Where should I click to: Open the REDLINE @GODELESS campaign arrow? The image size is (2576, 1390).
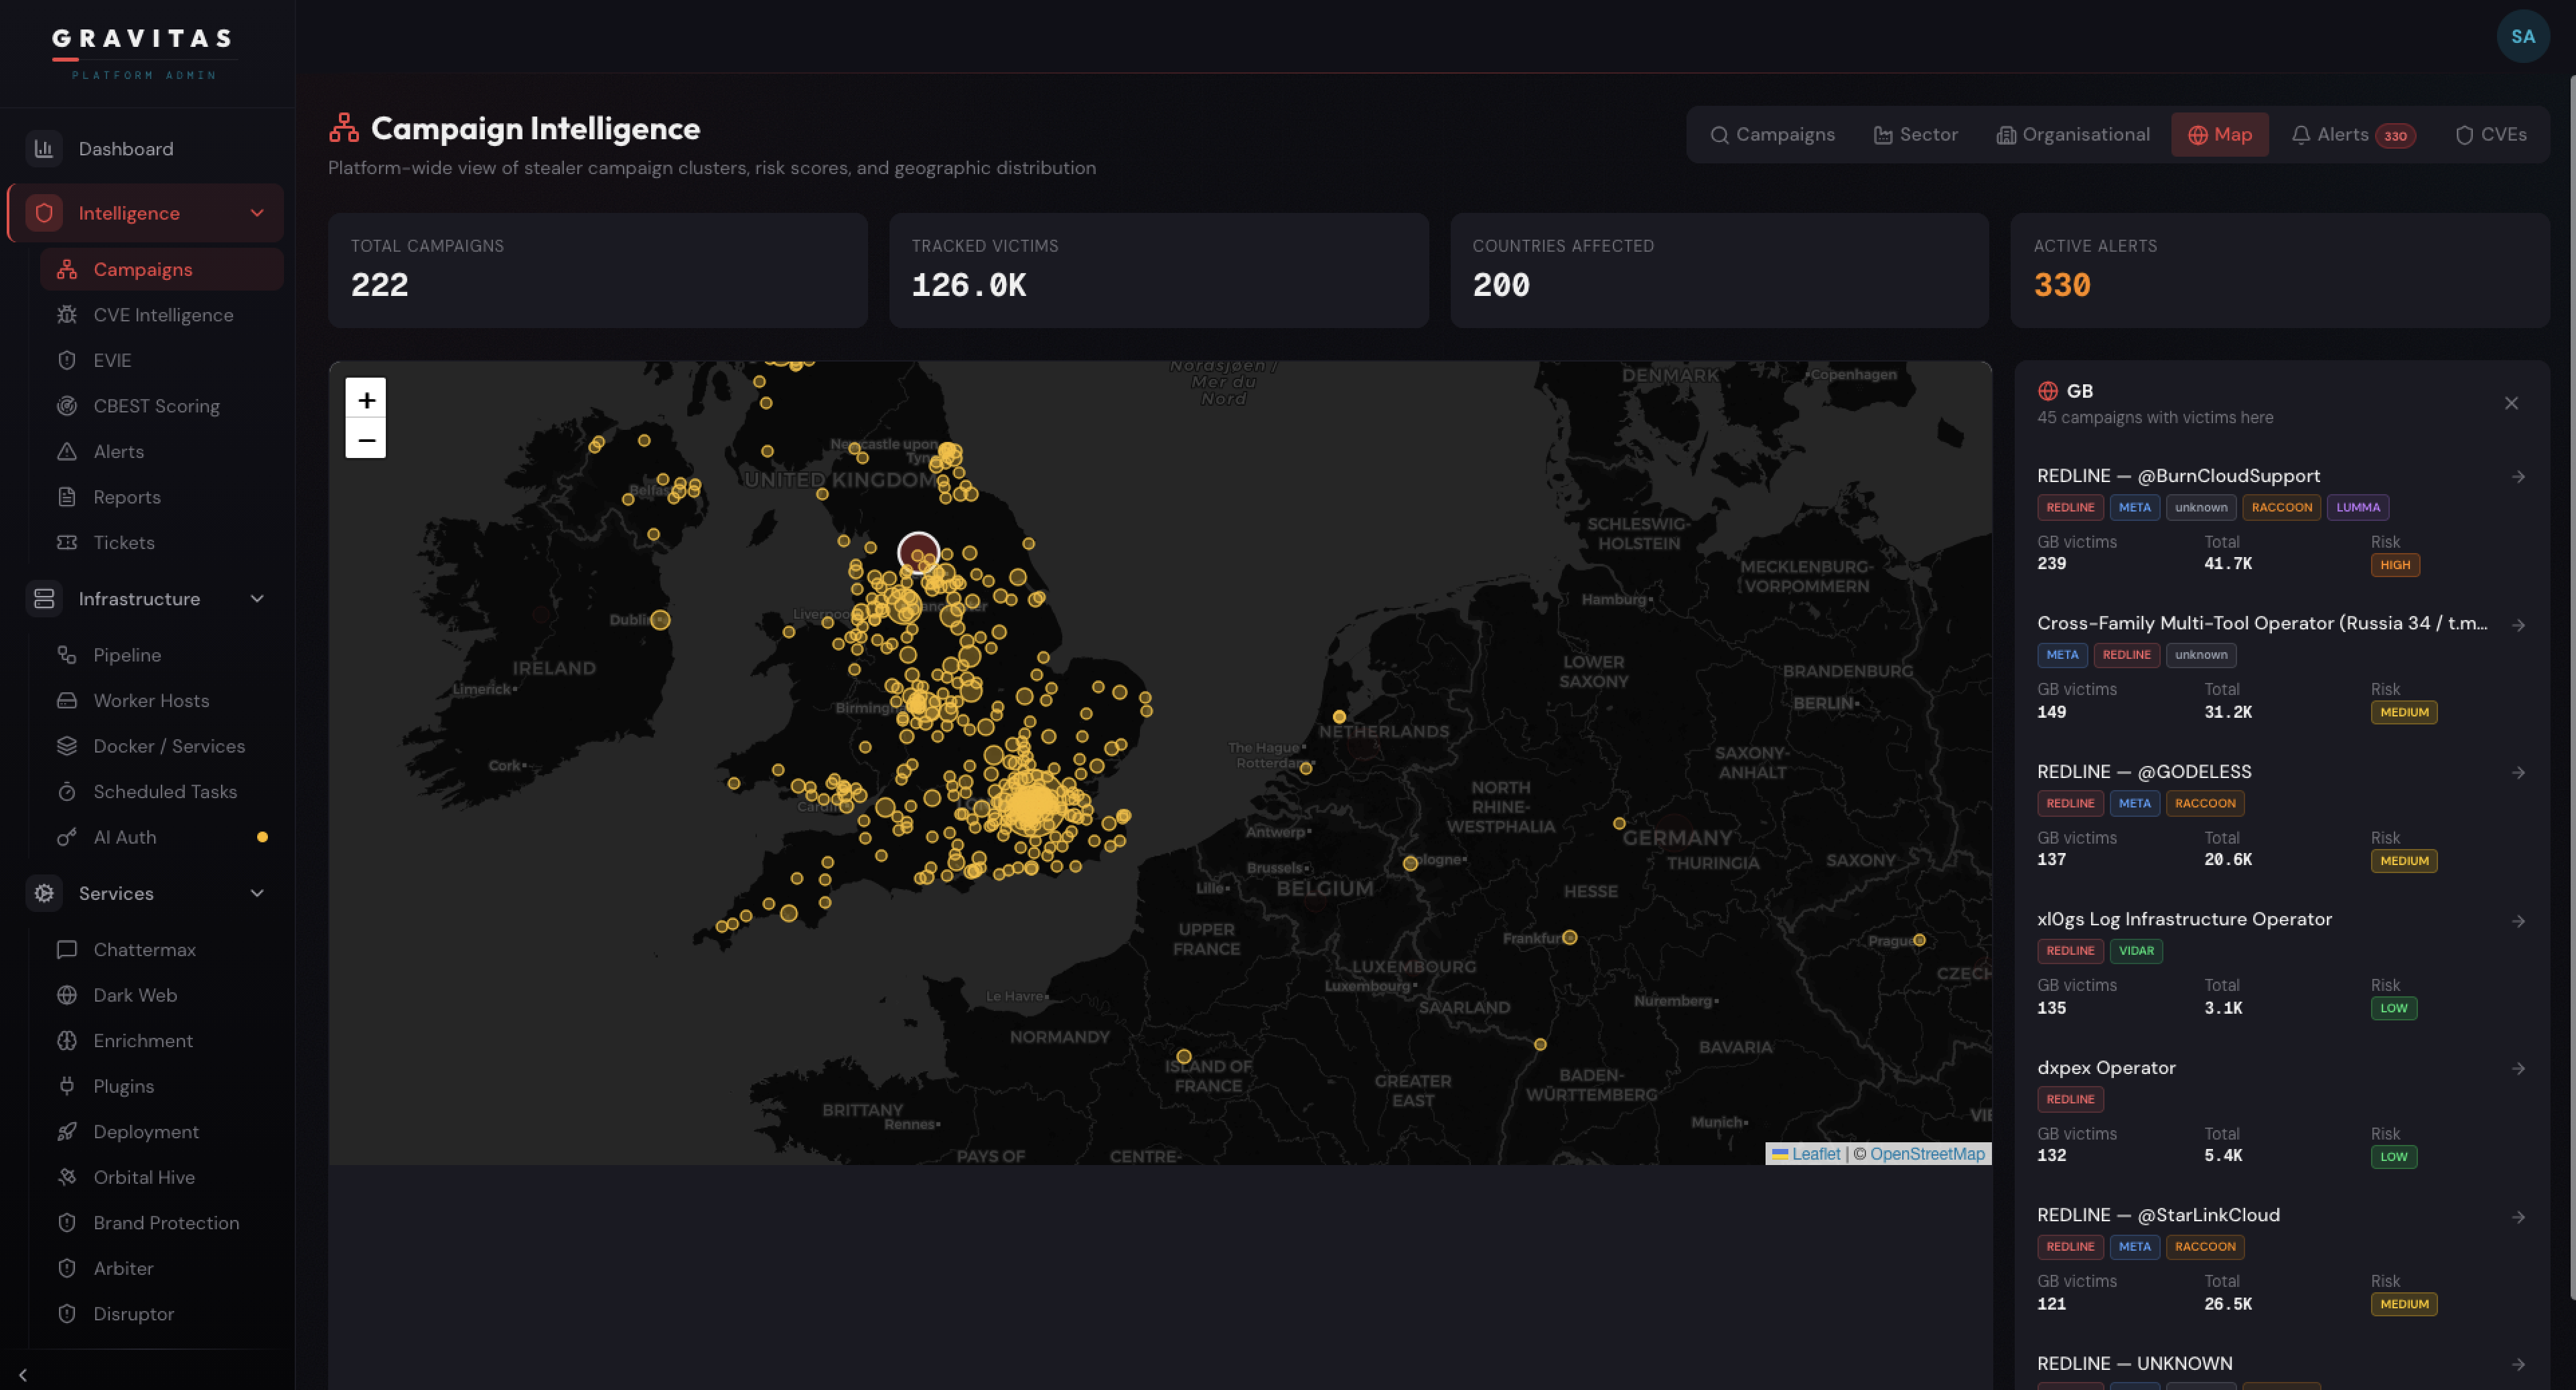(2518, 773)
